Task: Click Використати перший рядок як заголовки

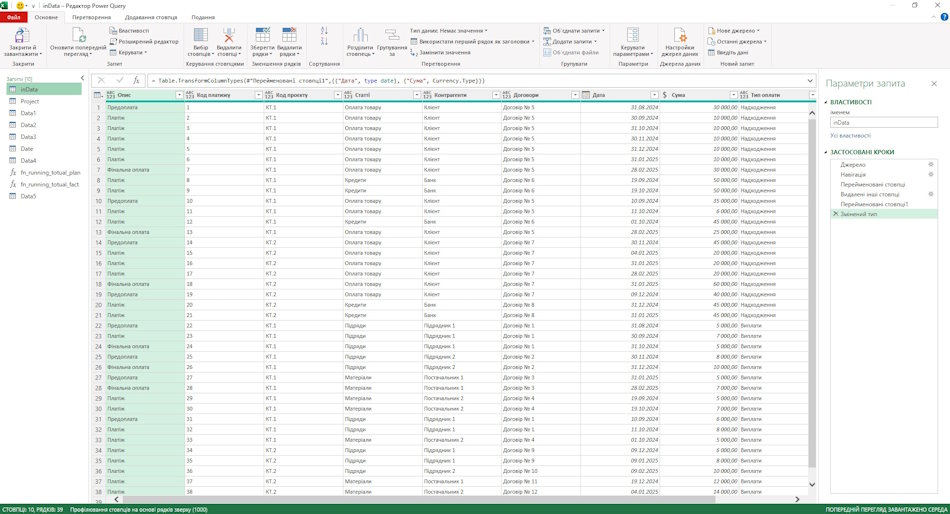Action: (473, 41)
